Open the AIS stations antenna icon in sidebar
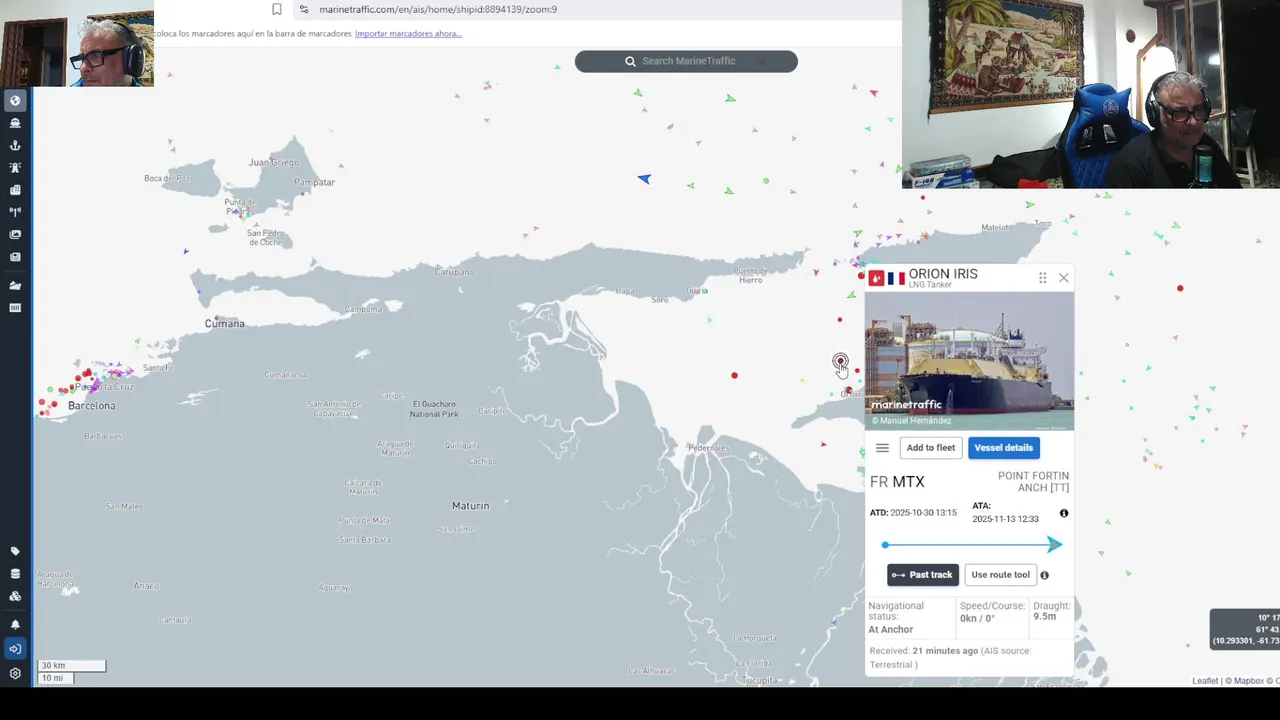This screenshot has width=1280, height=720. click(x=15, y=212)
